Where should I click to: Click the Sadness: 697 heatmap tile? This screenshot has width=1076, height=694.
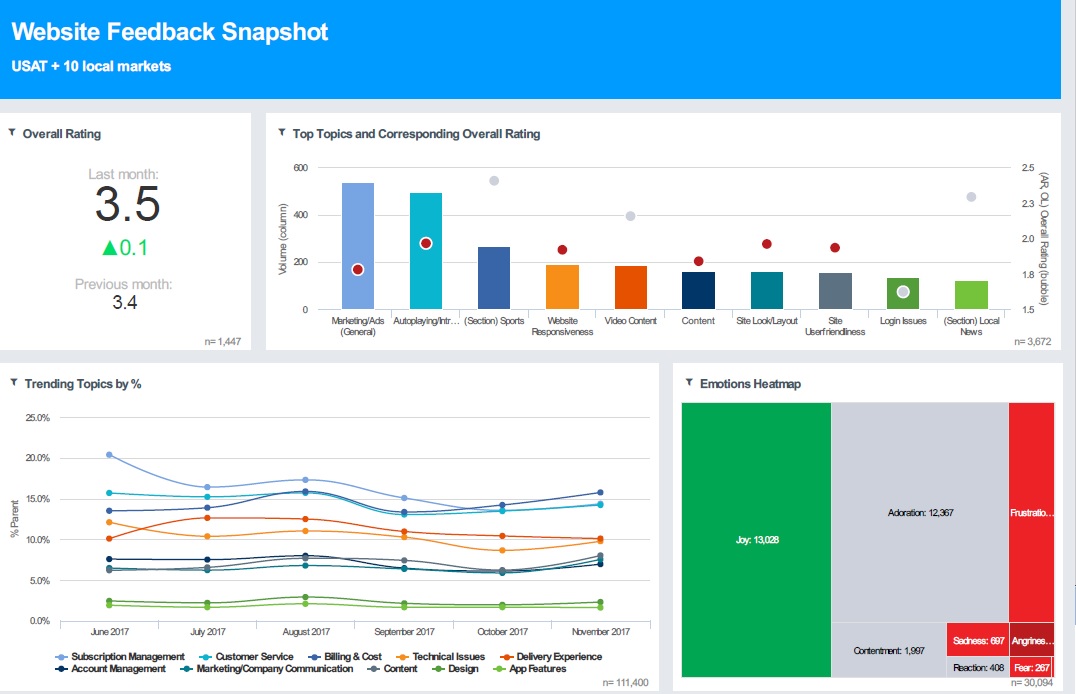click(x=978, y=640)
